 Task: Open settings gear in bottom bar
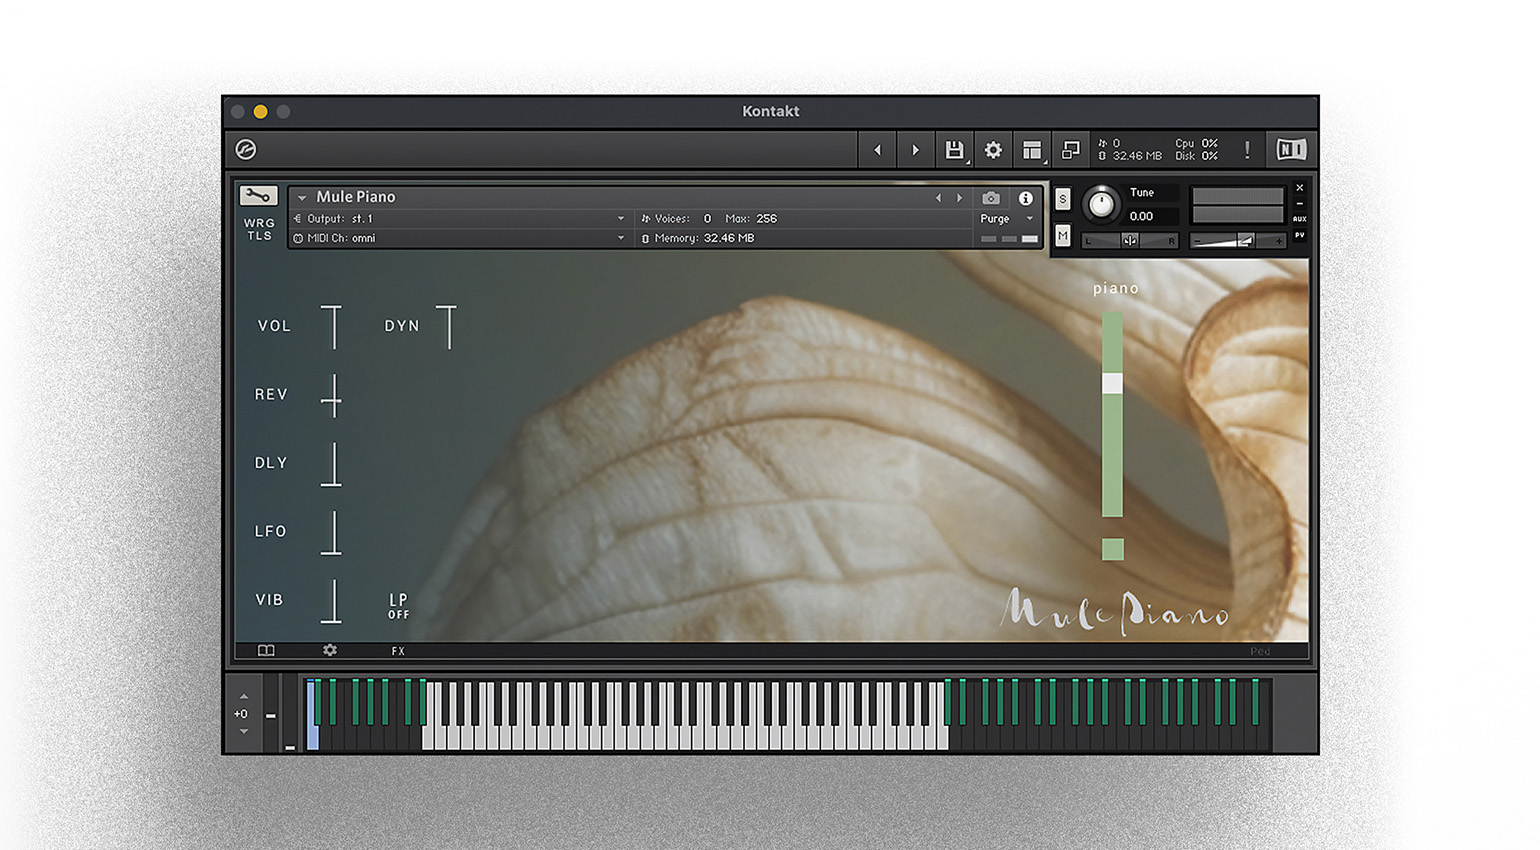pyautogui.click(x=330, y=650)
